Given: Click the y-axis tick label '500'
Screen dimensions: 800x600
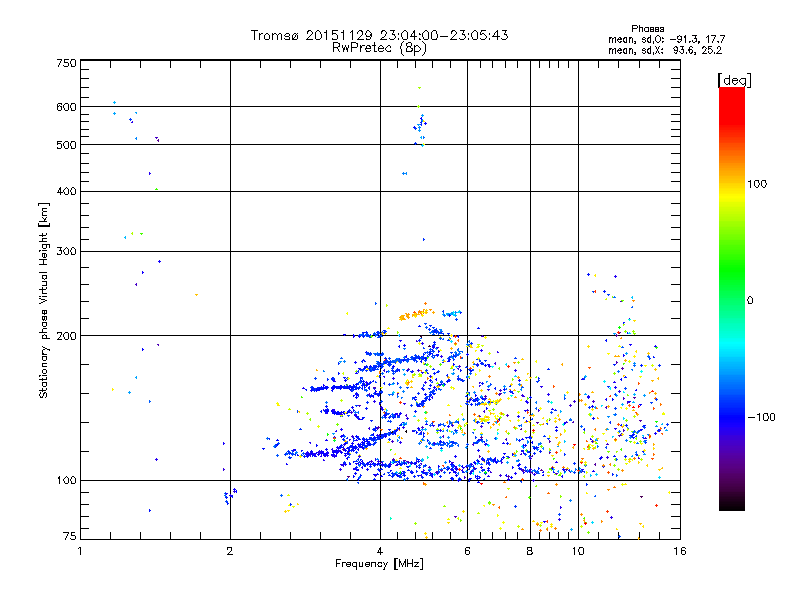Looking at the screenshot, I should pyautogui.click(x=66, y=145).
